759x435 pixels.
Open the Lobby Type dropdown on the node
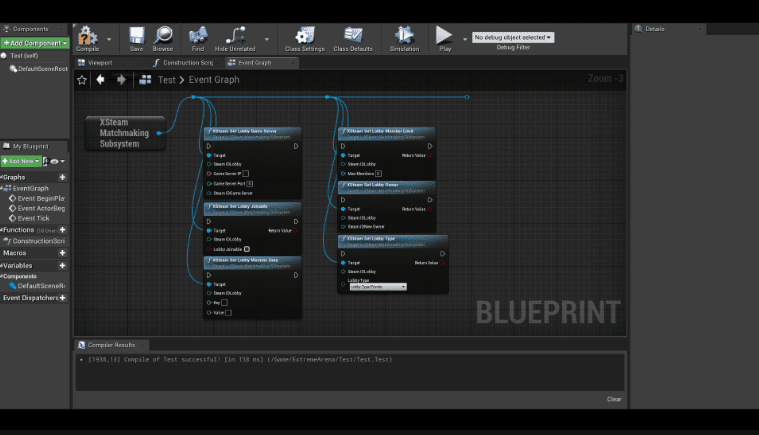(378, 287)
